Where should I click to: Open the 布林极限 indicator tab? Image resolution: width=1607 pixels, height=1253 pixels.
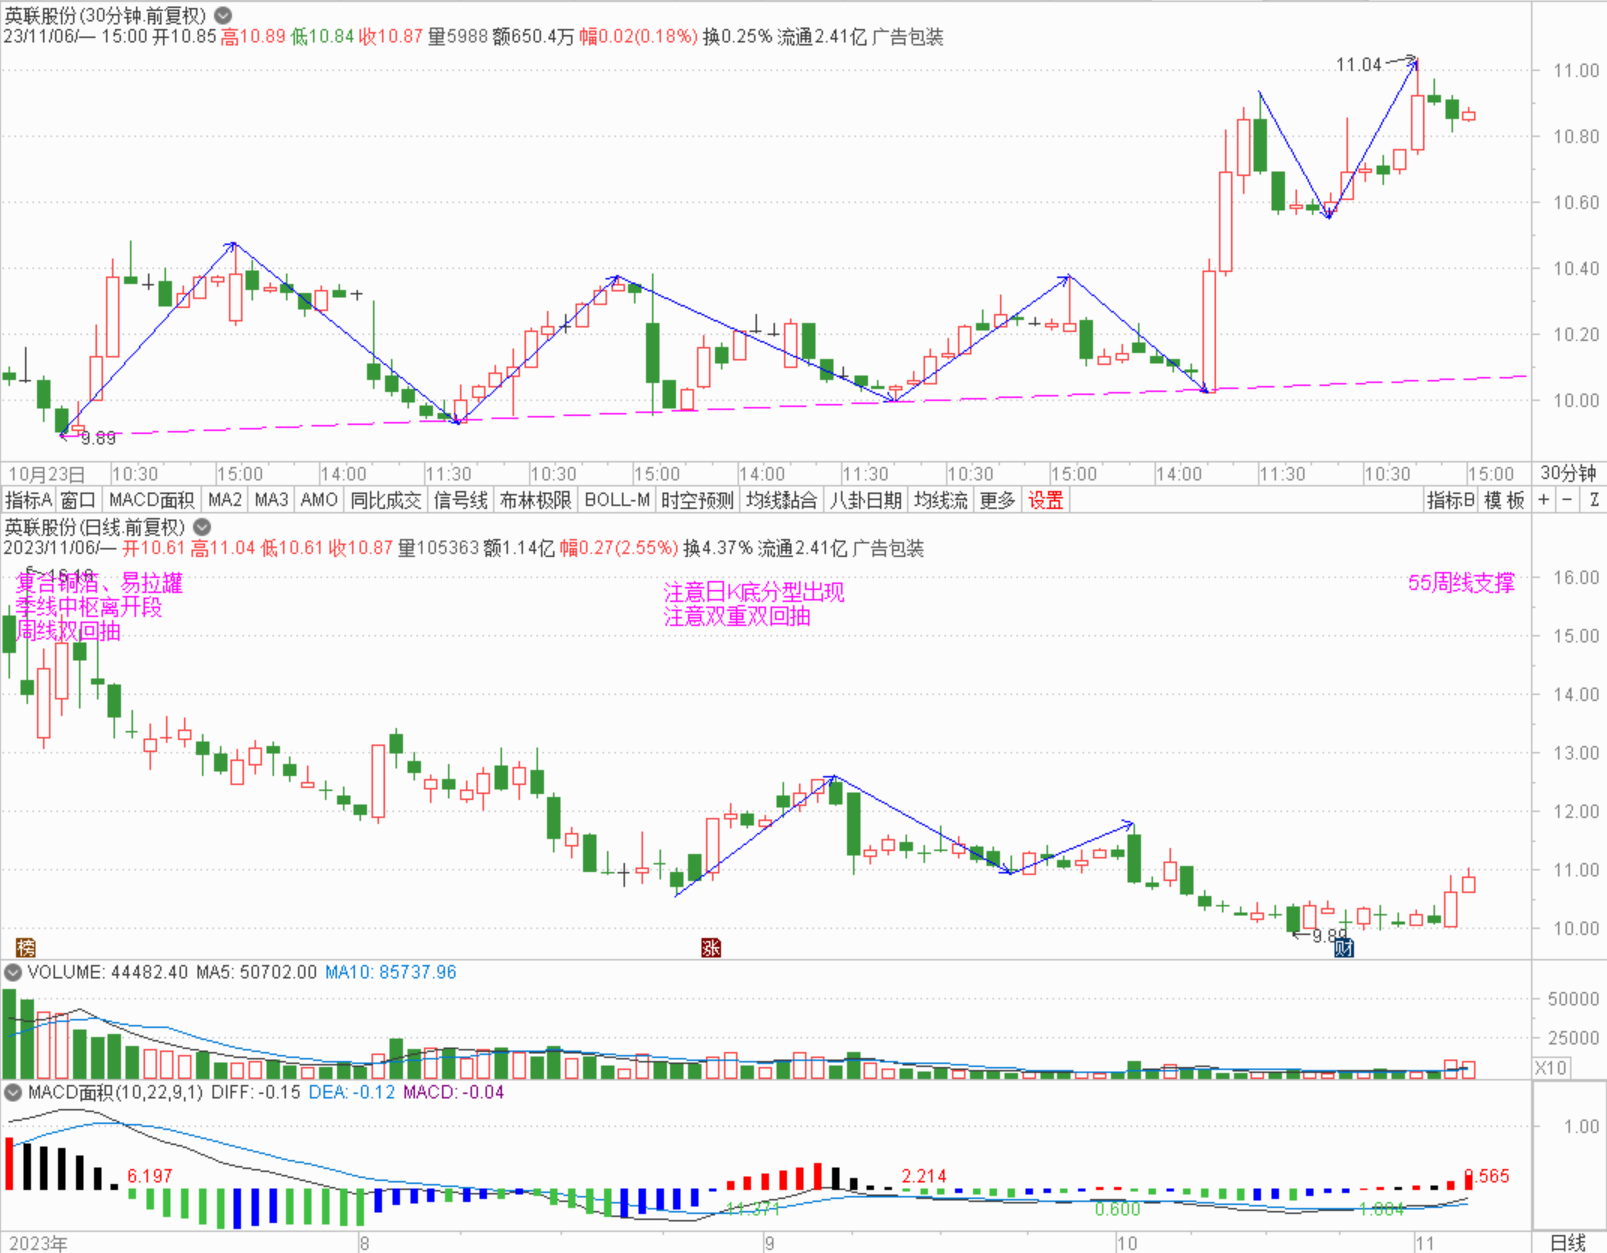536,500
